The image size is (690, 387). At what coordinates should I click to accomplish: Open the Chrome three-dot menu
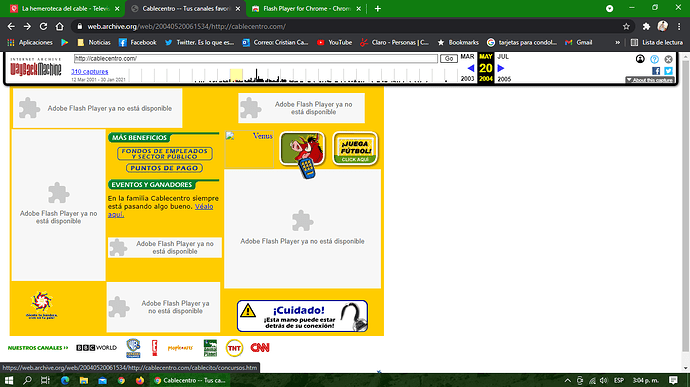pyautogui.click(x=679, y=26)
